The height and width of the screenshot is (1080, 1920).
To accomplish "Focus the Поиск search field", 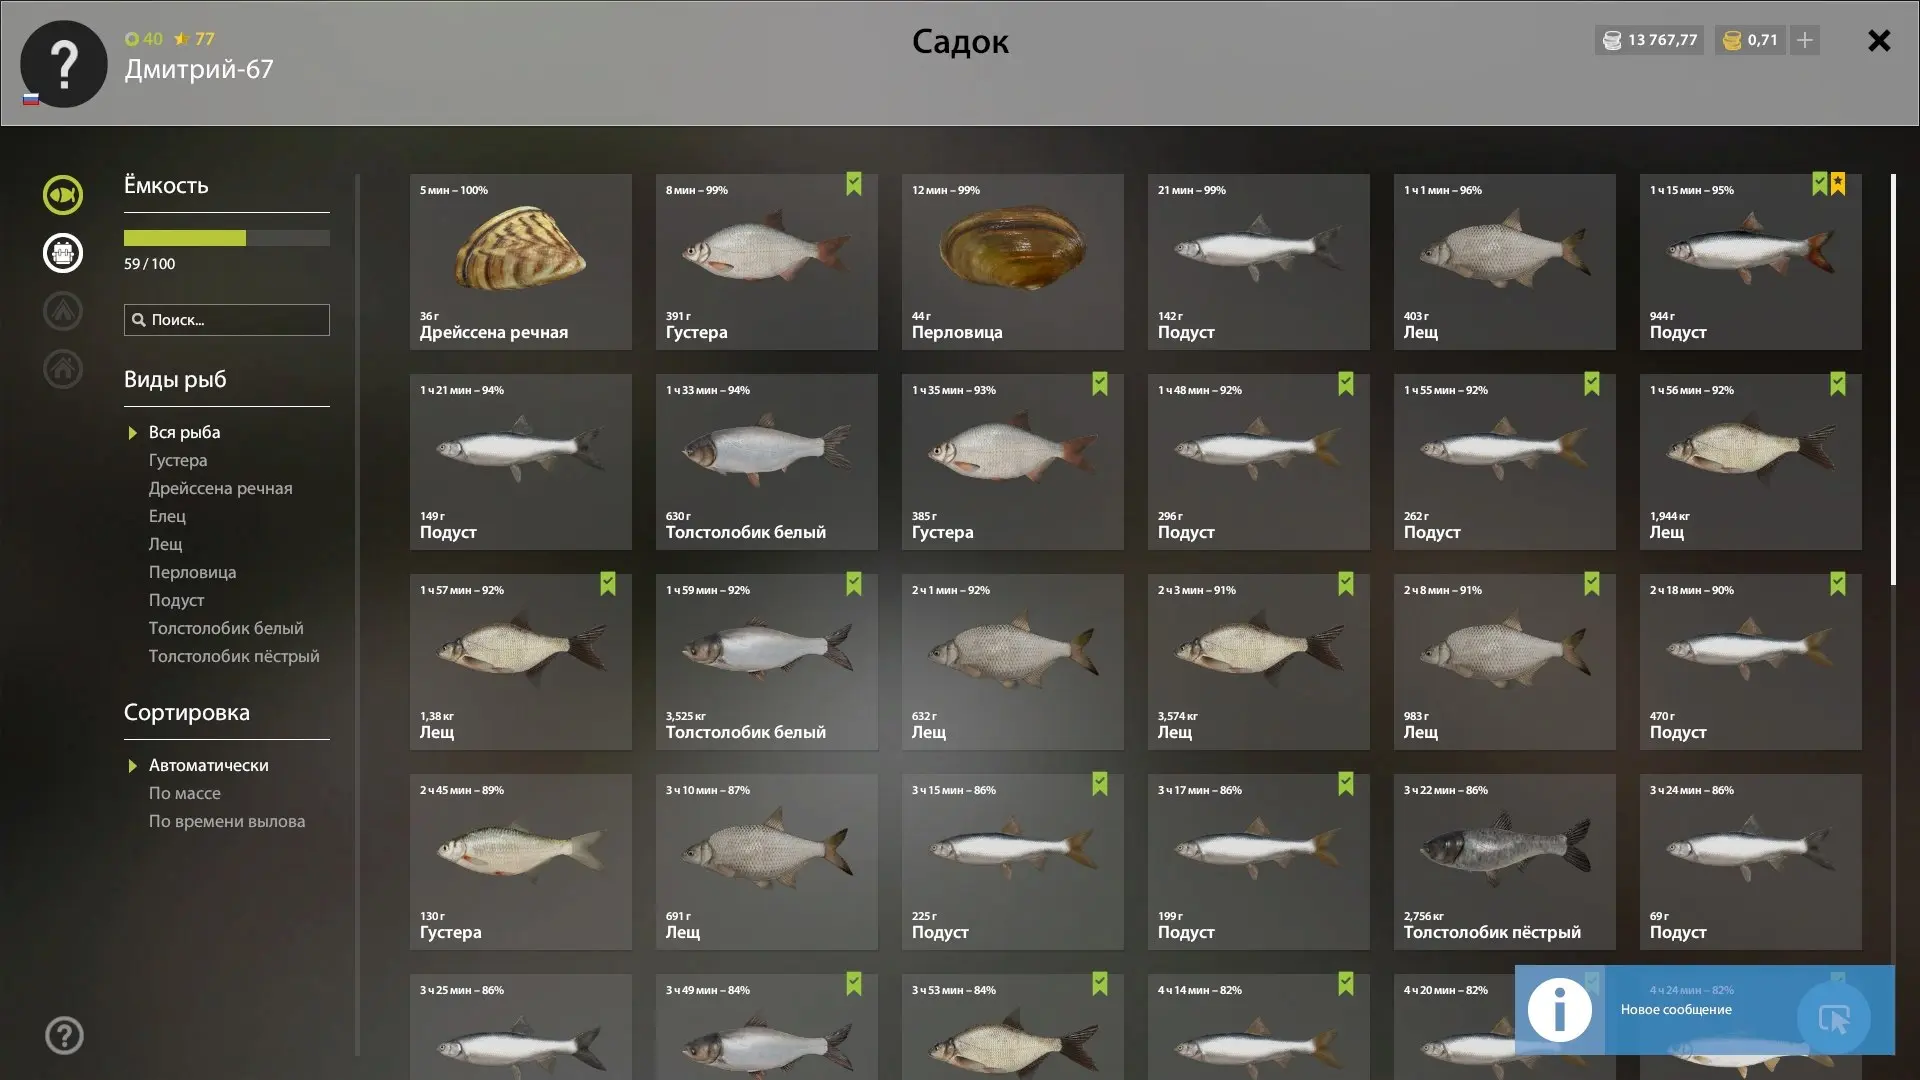I will click(227, 320).
